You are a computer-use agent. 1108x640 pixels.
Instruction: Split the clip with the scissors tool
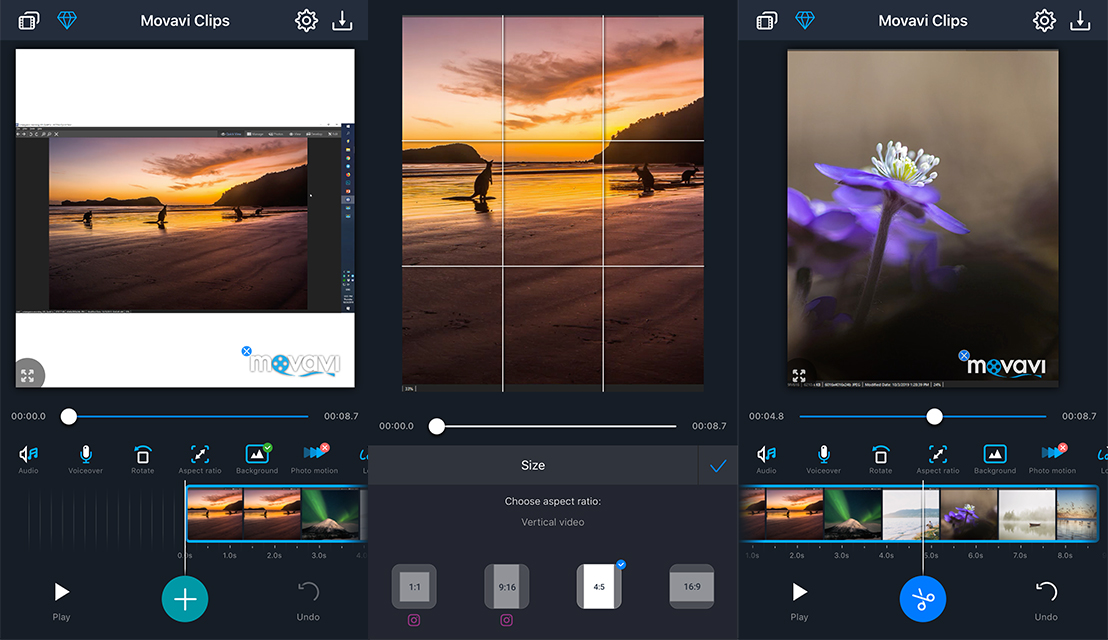coord(922,598)
